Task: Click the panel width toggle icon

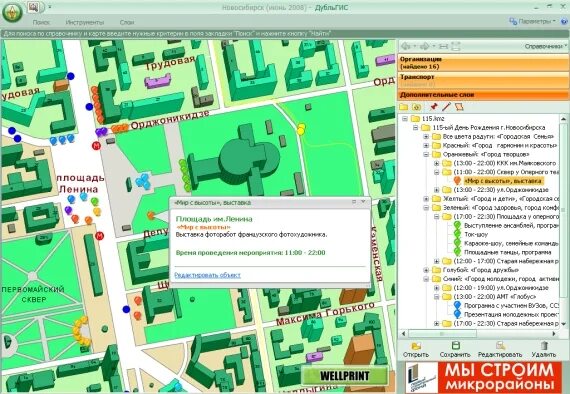Action: [x=443, y=46]
